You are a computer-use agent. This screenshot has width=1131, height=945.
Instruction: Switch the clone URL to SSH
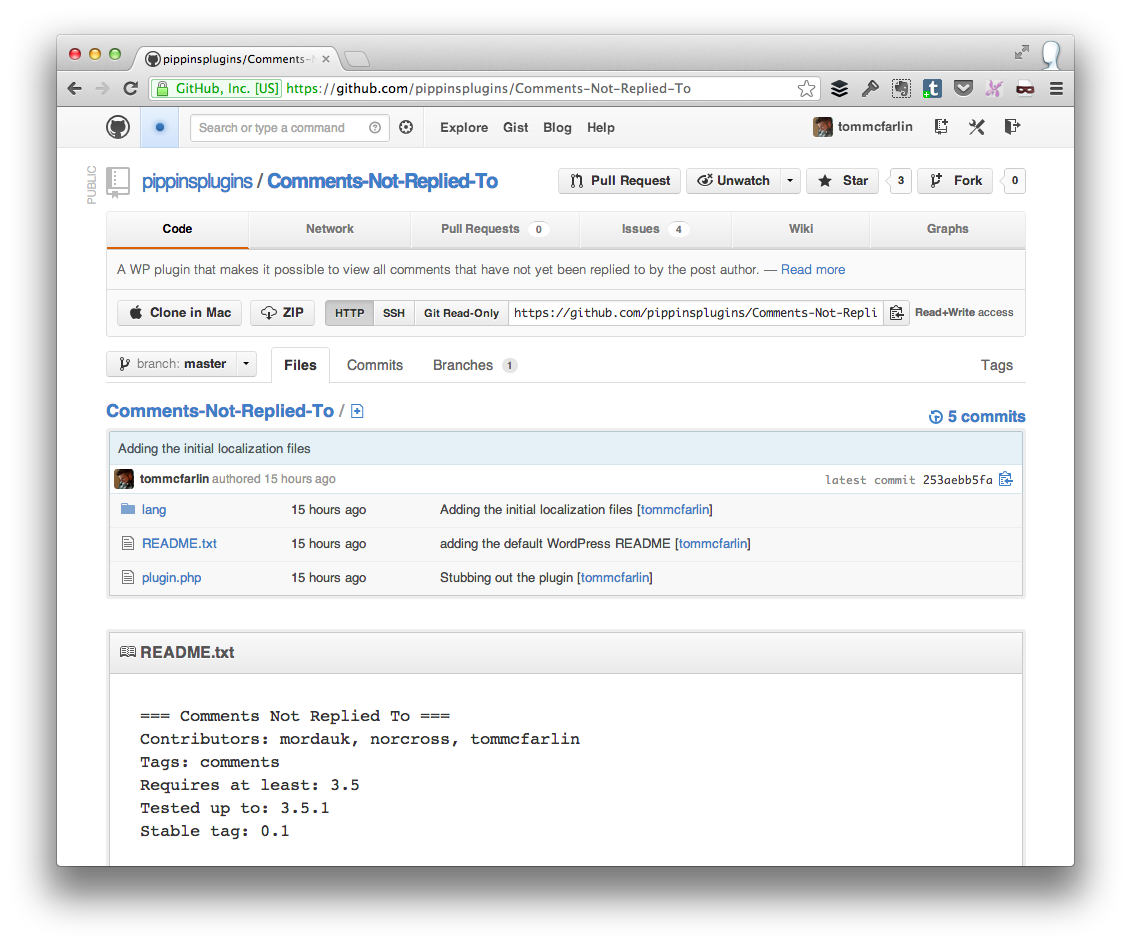pyautogui.click(x=393, y=312)
